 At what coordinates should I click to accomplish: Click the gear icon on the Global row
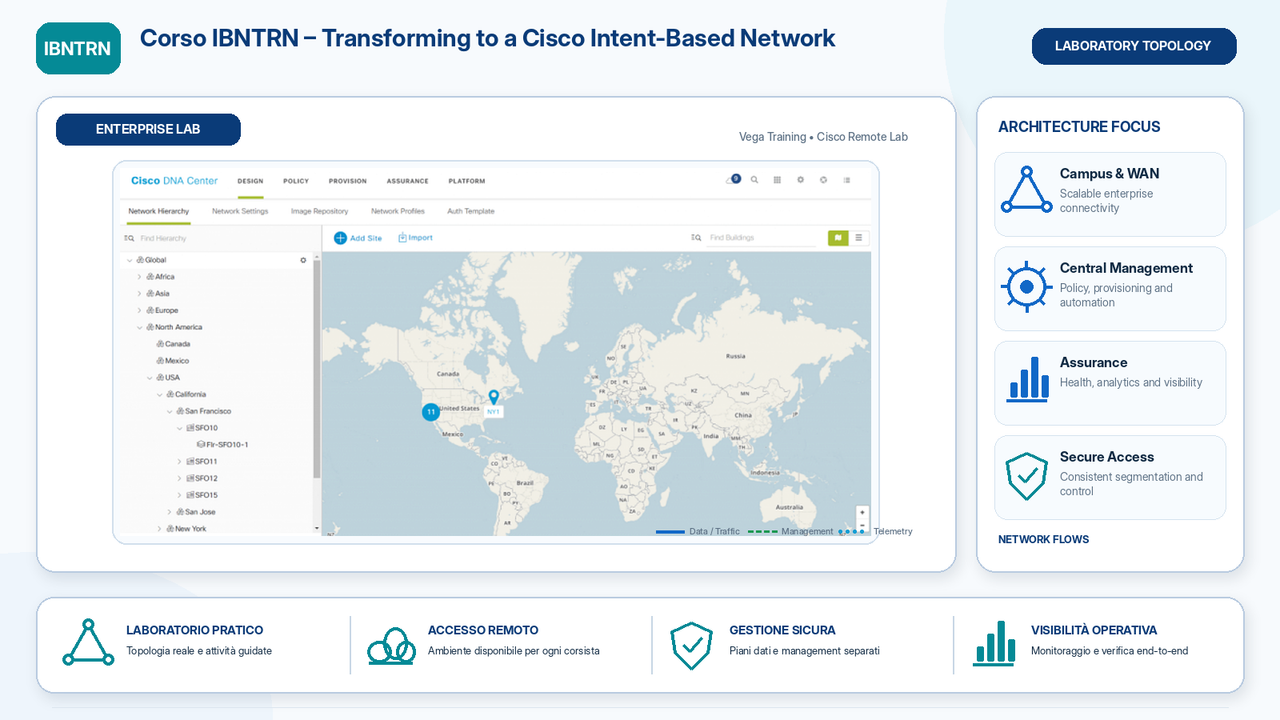tap(303, 260)
